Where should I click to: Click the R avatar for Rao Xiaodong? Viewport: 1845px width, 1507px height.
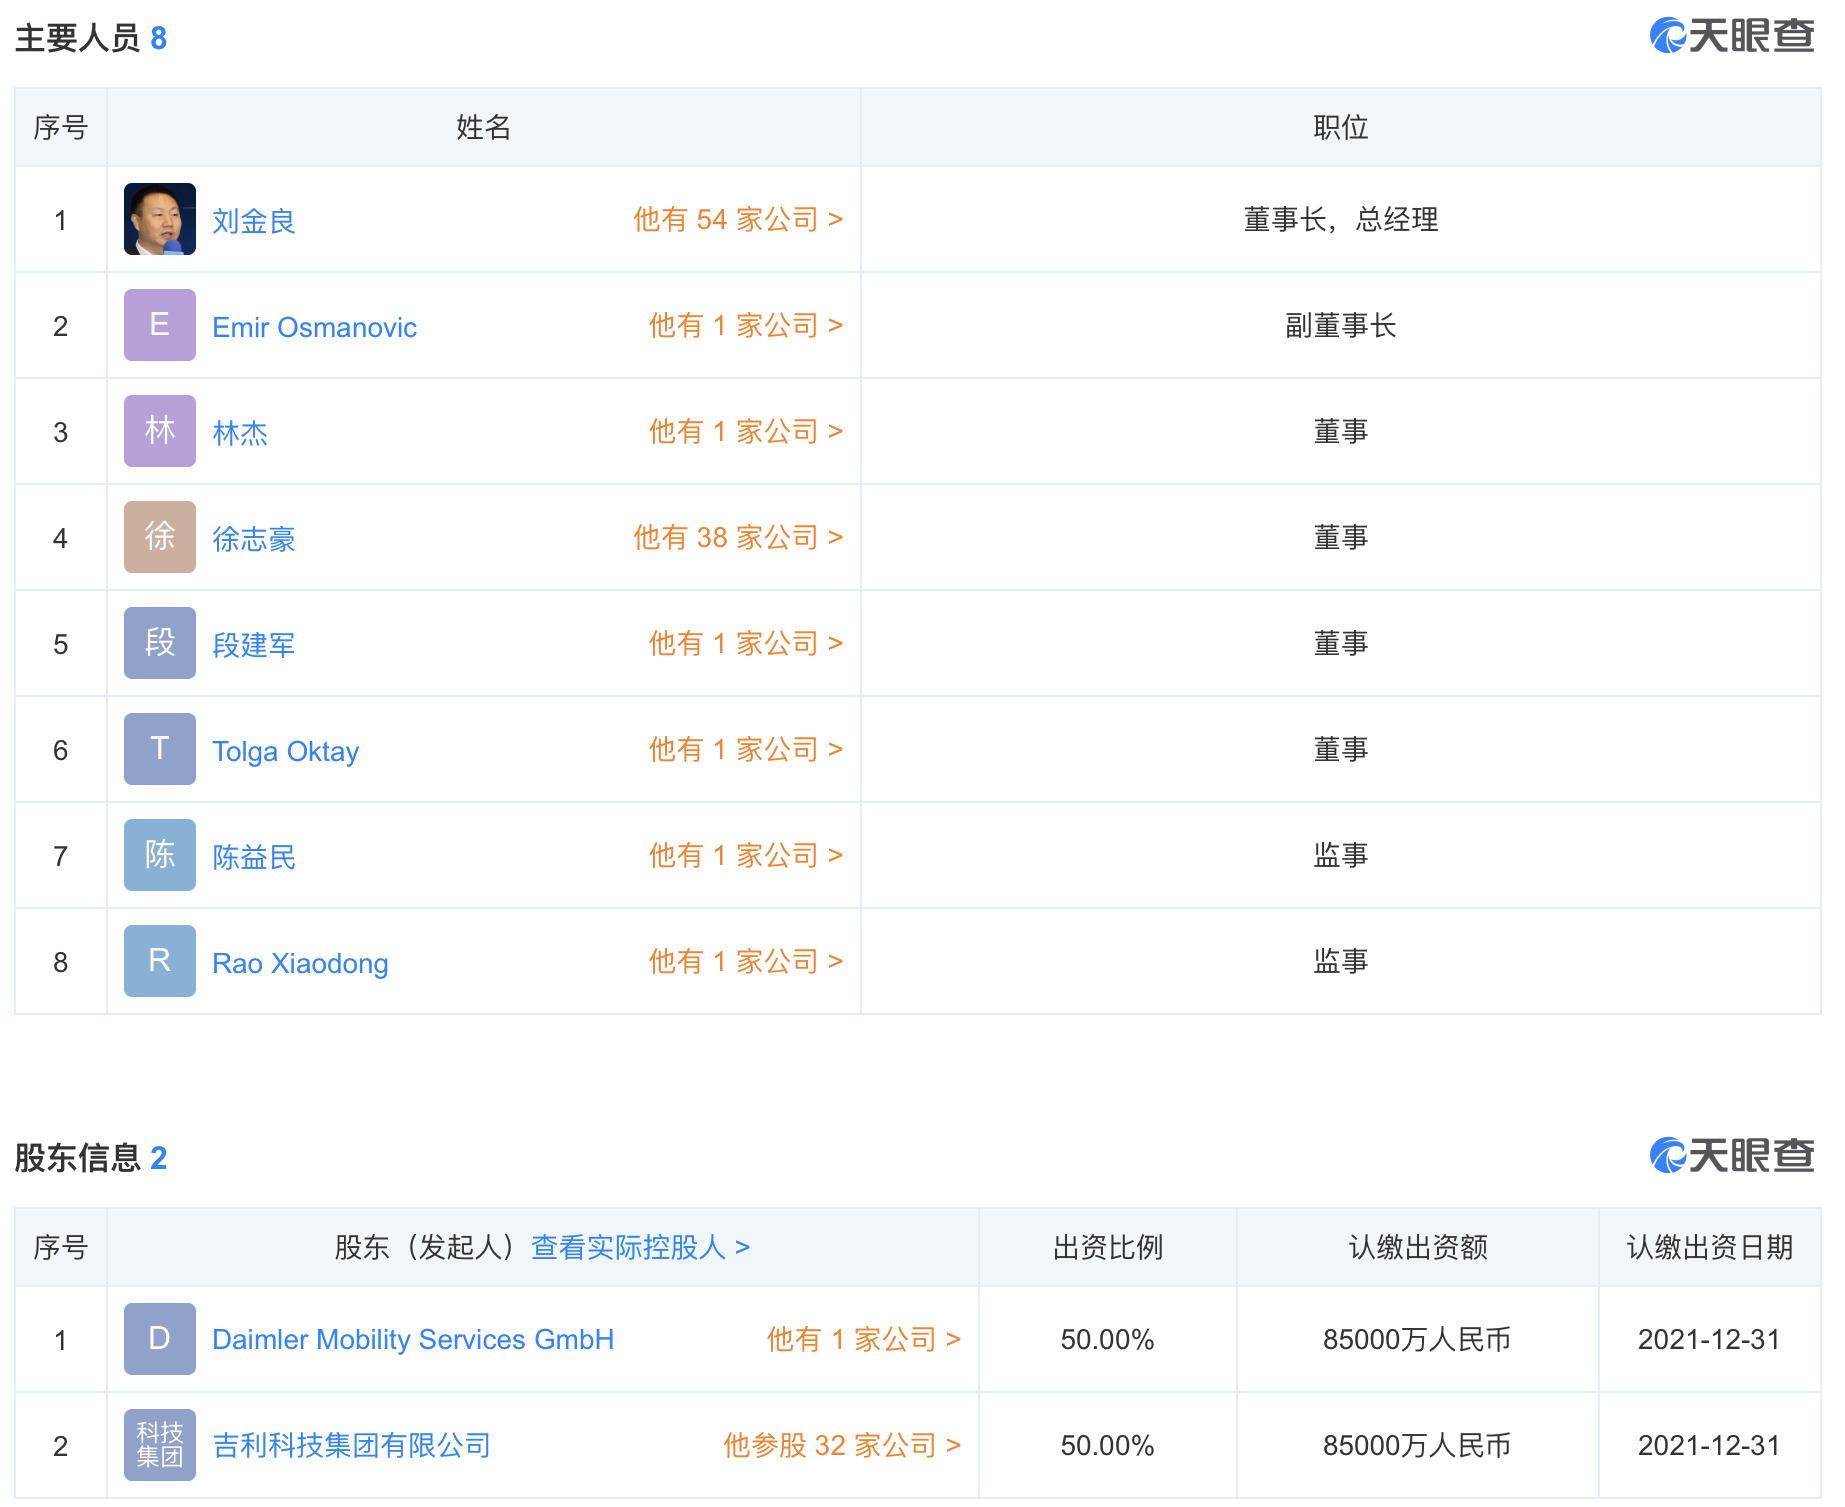(159, 961)
